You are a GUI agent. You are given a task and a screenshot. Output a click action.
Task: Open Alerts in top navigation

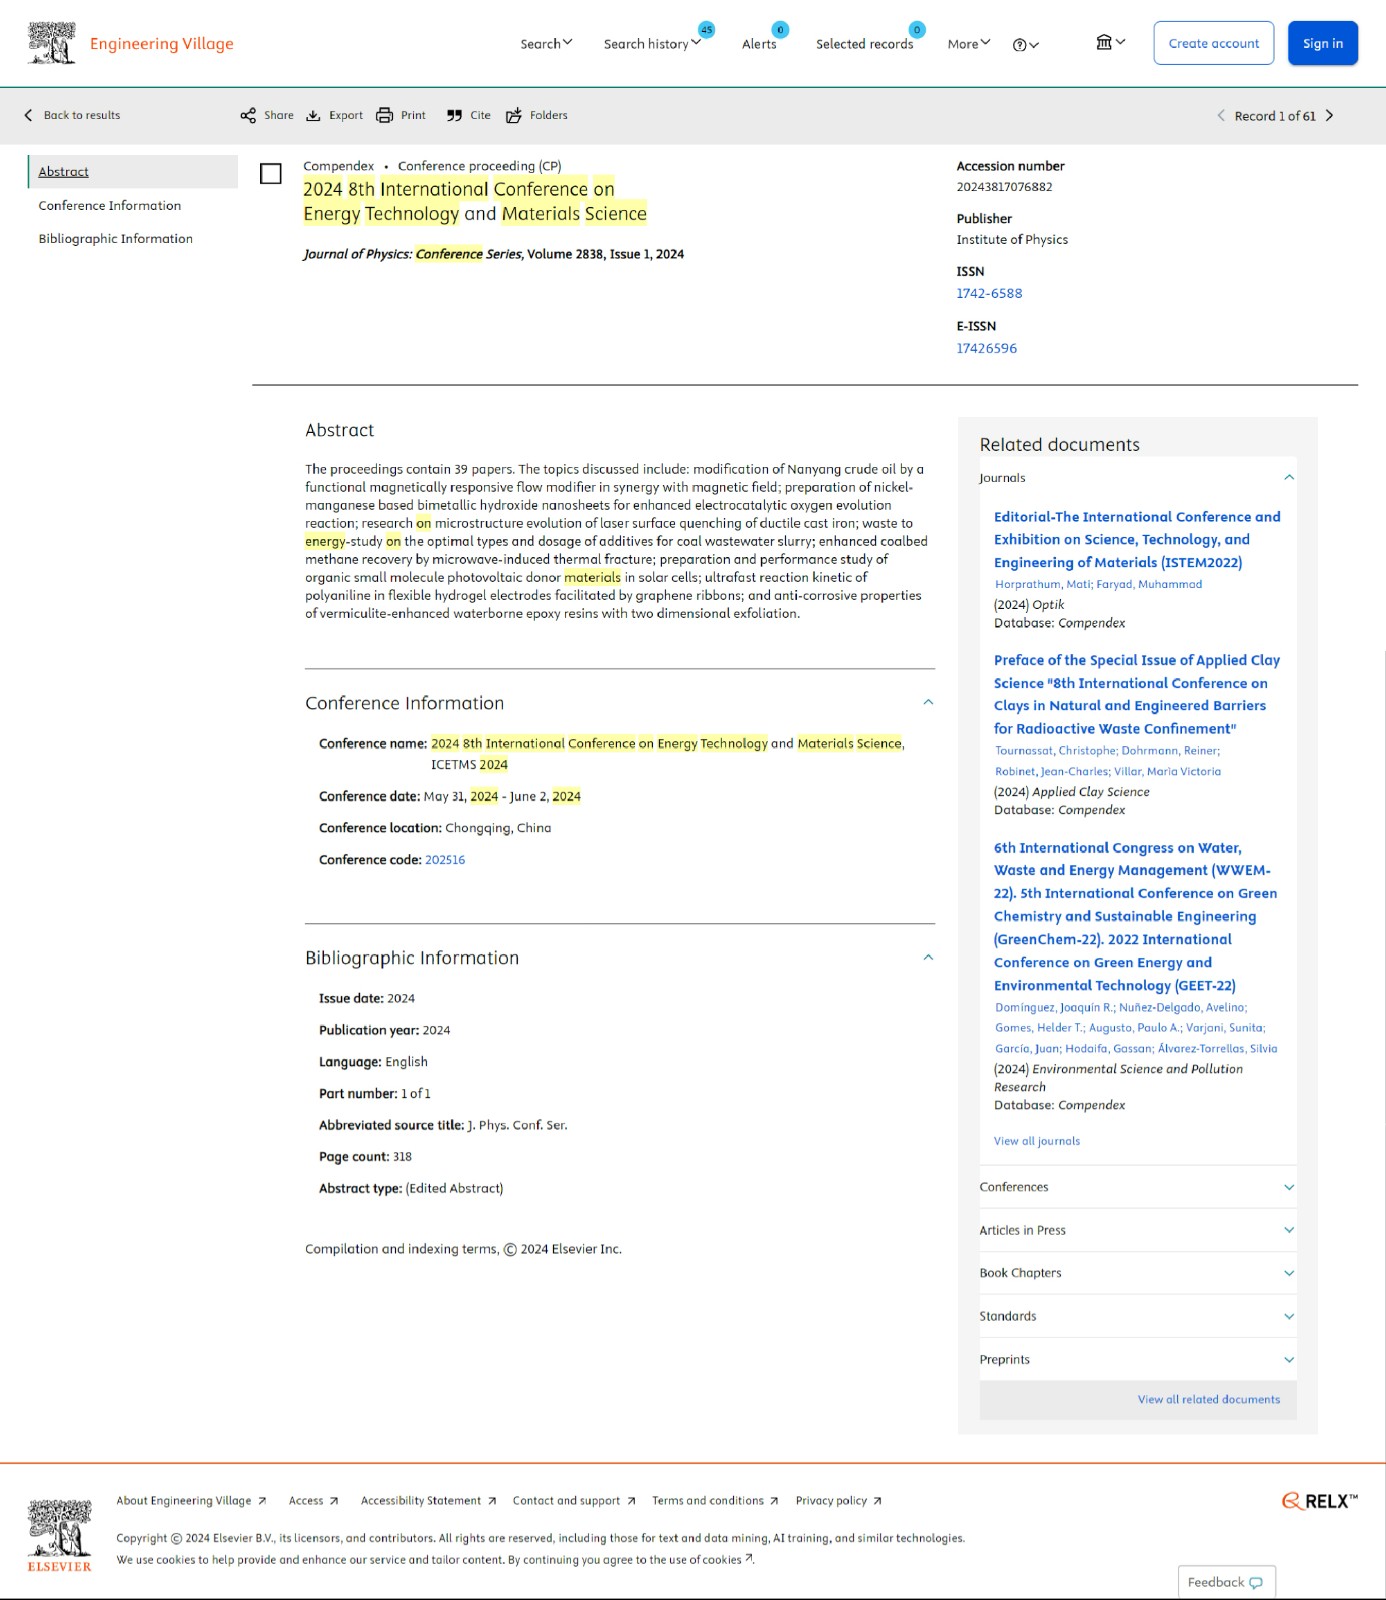click(x=759, y=44)
